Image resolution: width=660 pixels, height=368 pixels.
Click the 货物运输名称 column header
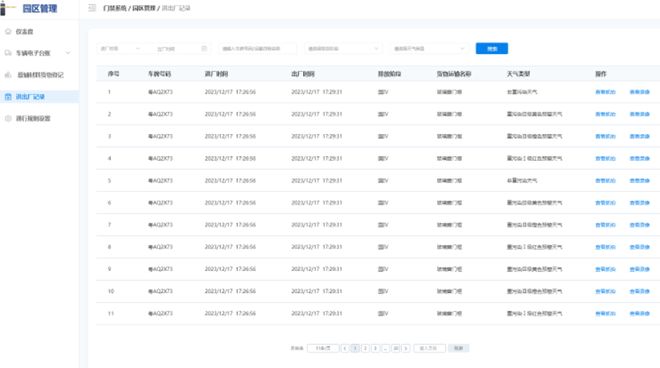click(454, 74)
